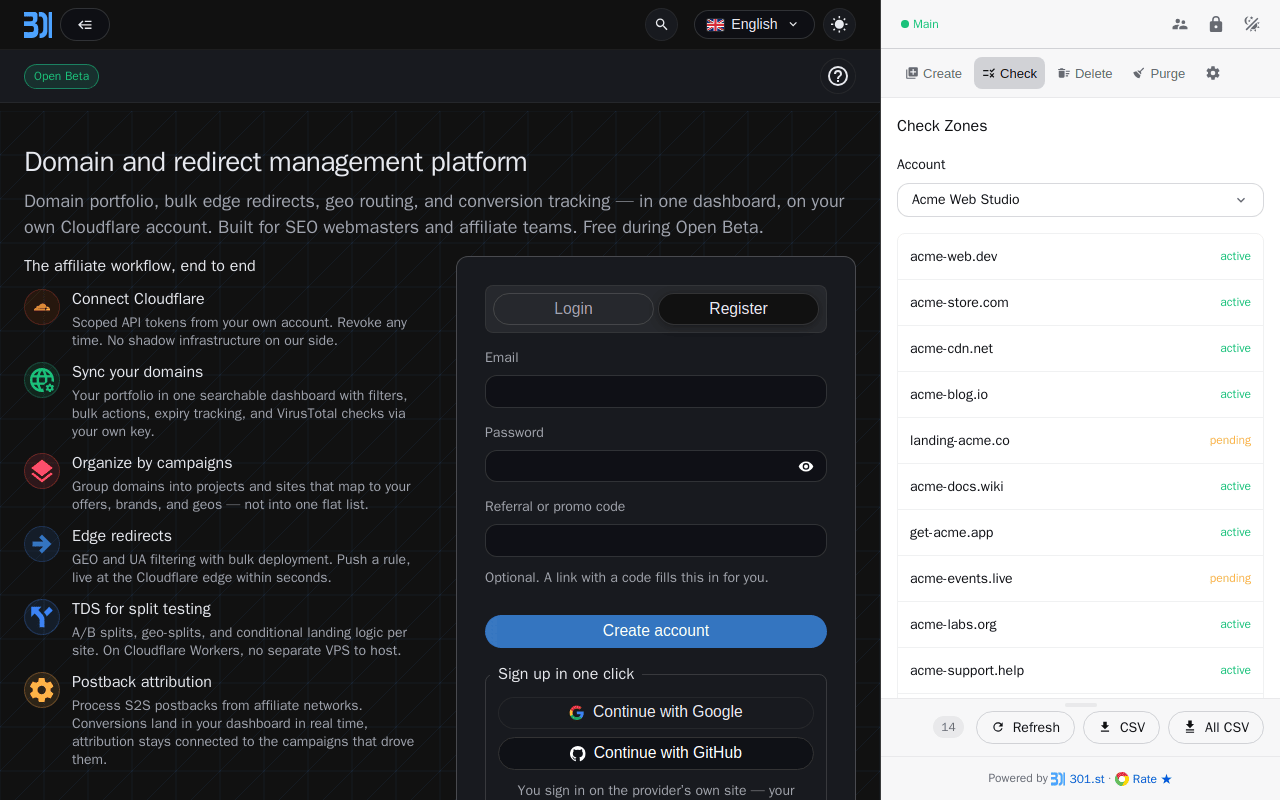Screen dimensions: 1280x800
Task: Click the Create account button
Action: 656,631
